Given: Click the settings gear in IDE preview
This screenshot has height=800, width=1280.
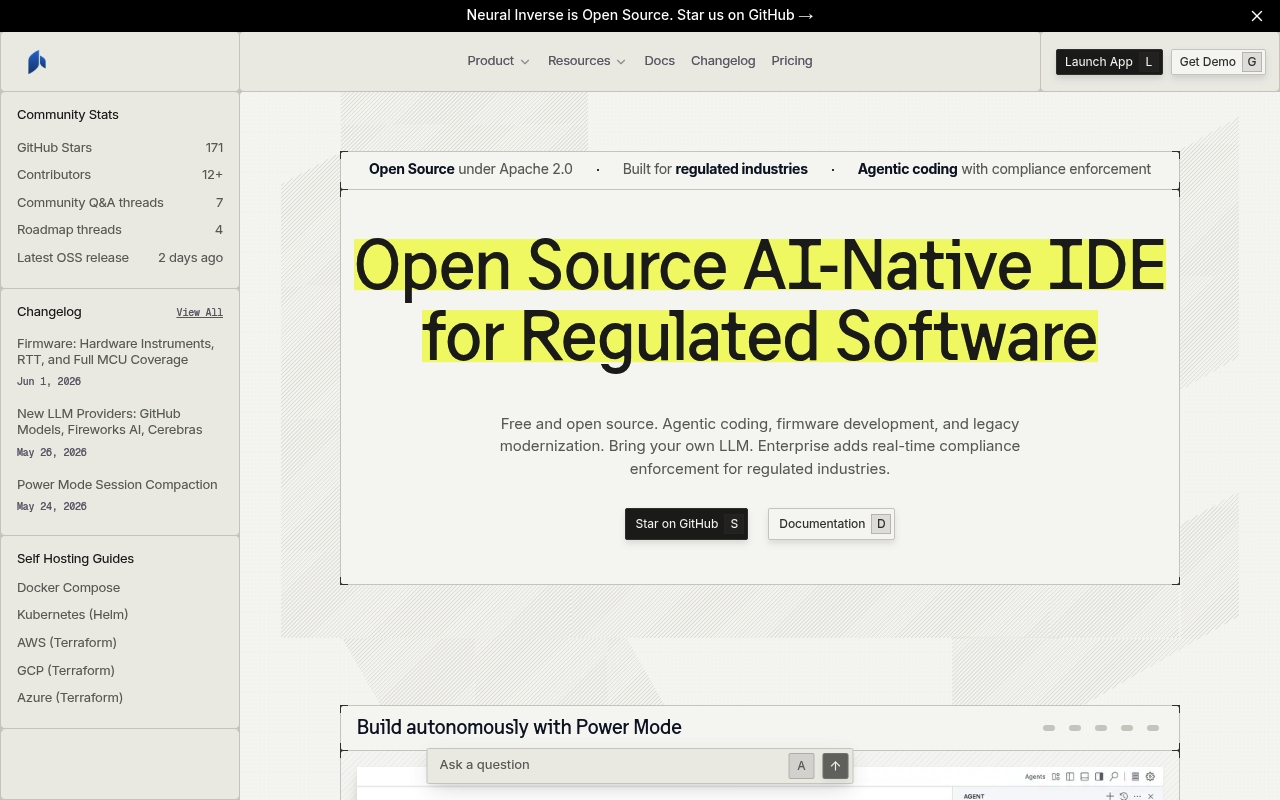Looking at the screenshot, I should [1150, 776].
